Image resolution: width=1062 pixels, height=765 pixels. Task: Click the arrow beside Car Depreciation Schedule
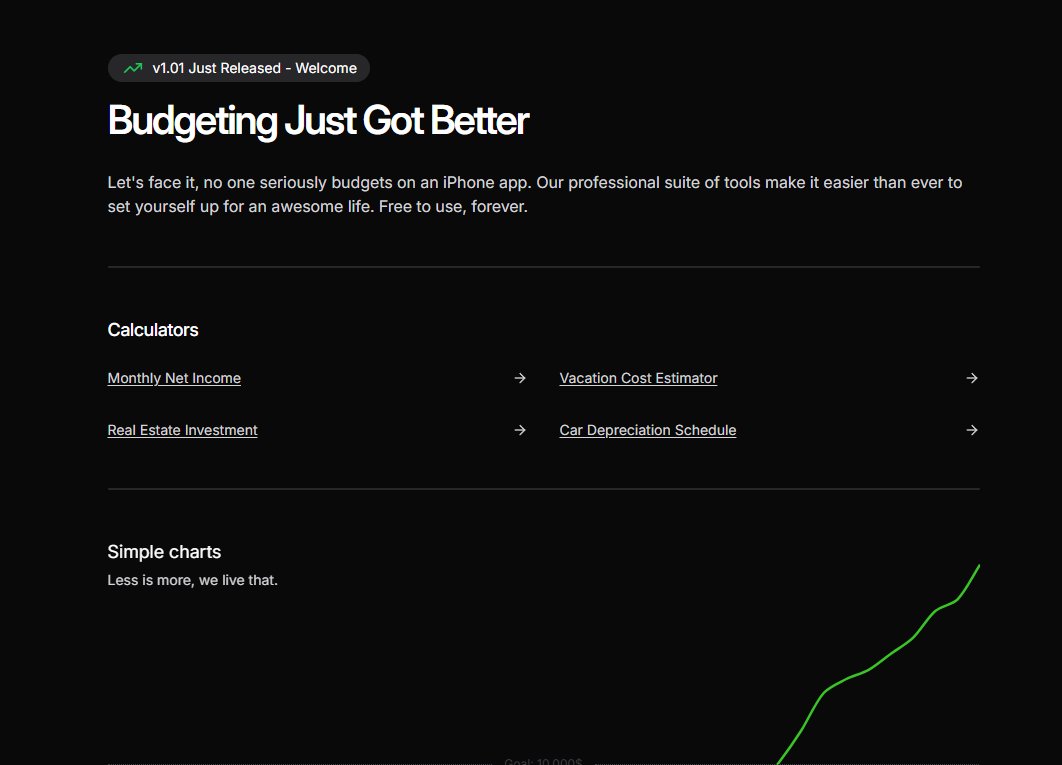972,430
